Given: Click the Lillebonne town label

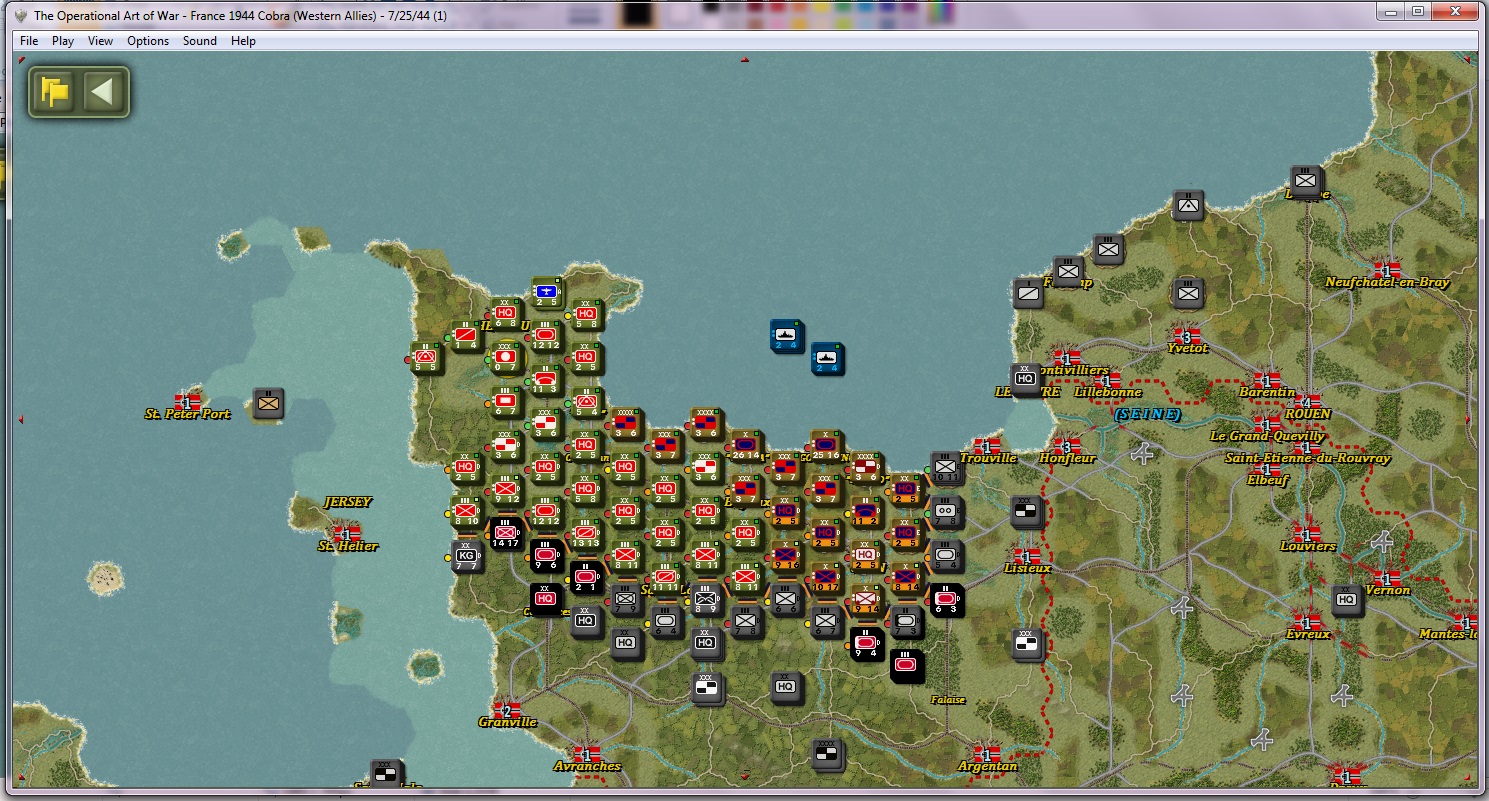Looking at the screenshot, I should [1107, 392].
